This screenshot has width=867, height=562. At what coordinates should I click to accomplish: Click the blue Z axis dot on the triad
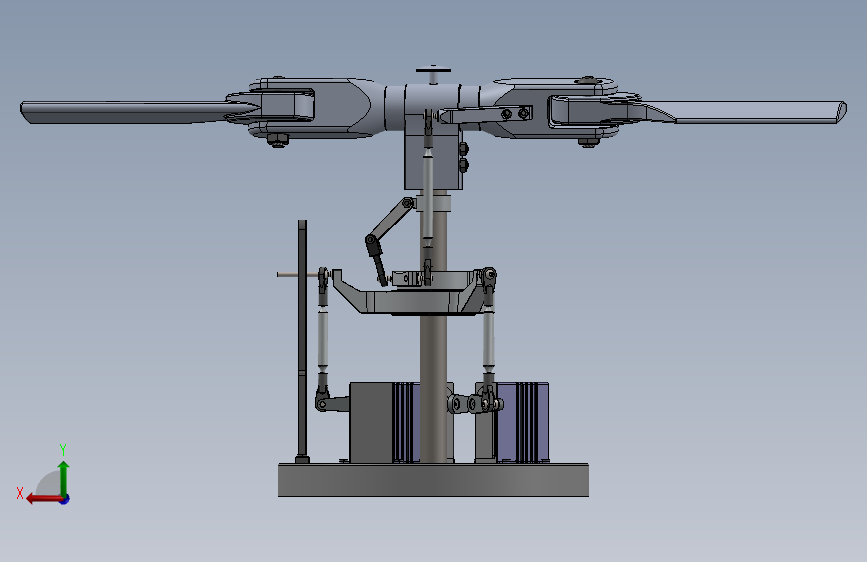click(x=65, y=499)
